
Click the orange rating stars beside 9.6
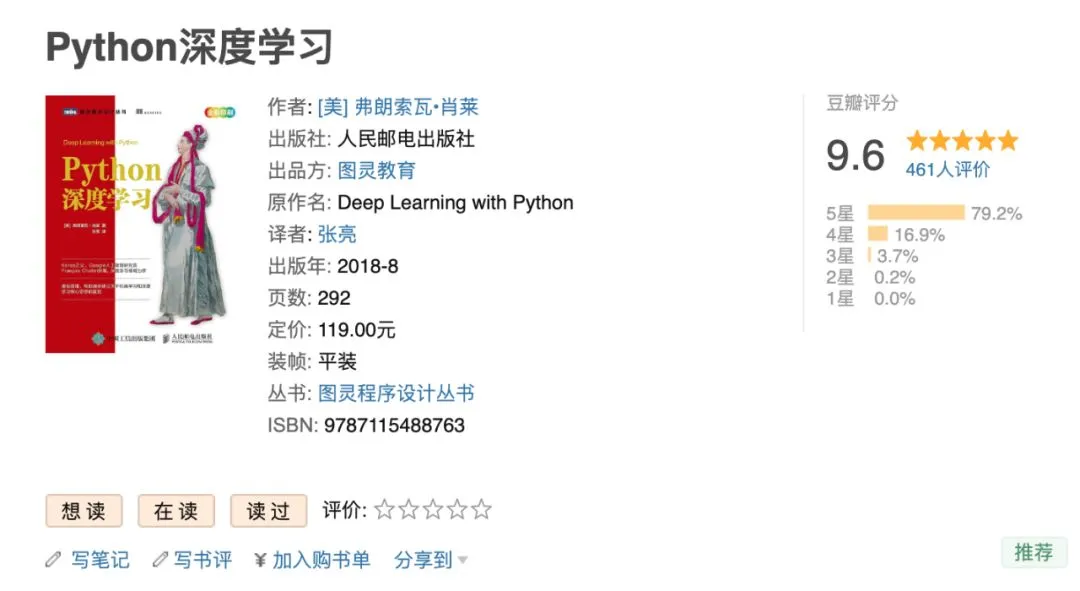(x=962, y=141)
